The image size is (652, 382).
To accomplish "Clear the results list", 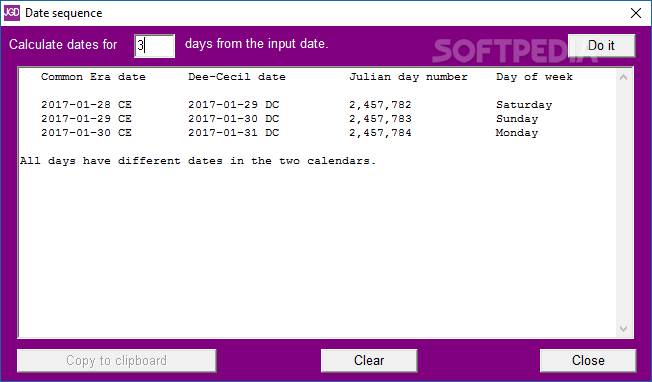I will [x=369, y=360].
